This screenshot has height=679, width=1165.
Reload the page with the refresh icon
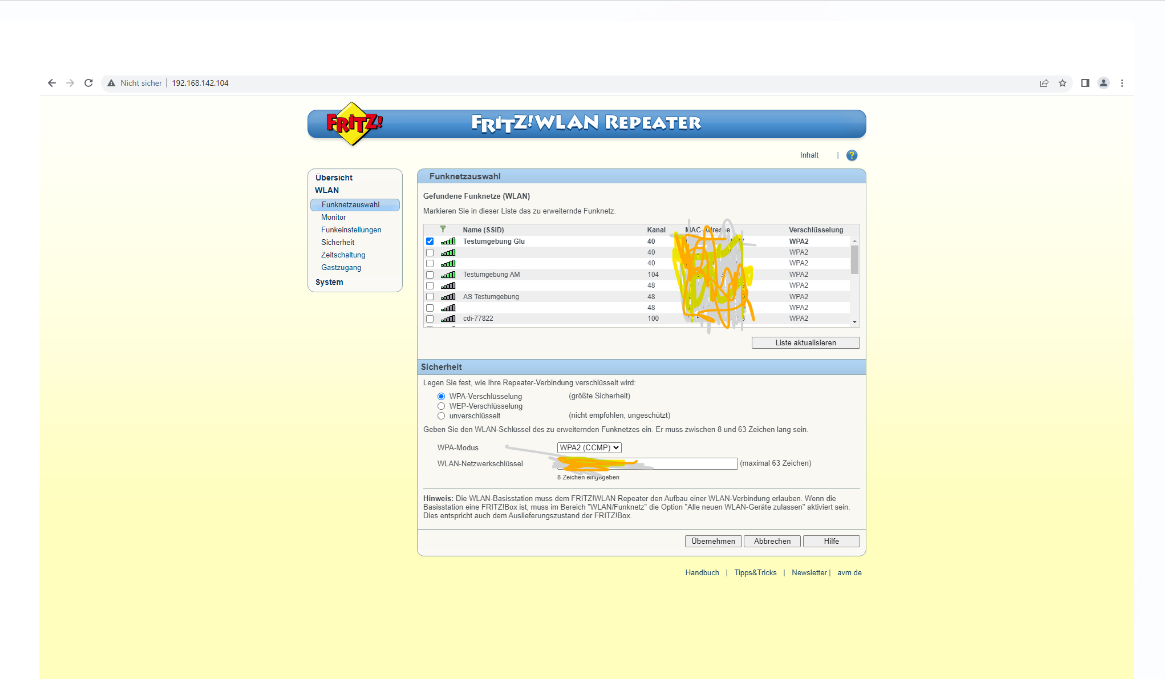pos(88,83)
